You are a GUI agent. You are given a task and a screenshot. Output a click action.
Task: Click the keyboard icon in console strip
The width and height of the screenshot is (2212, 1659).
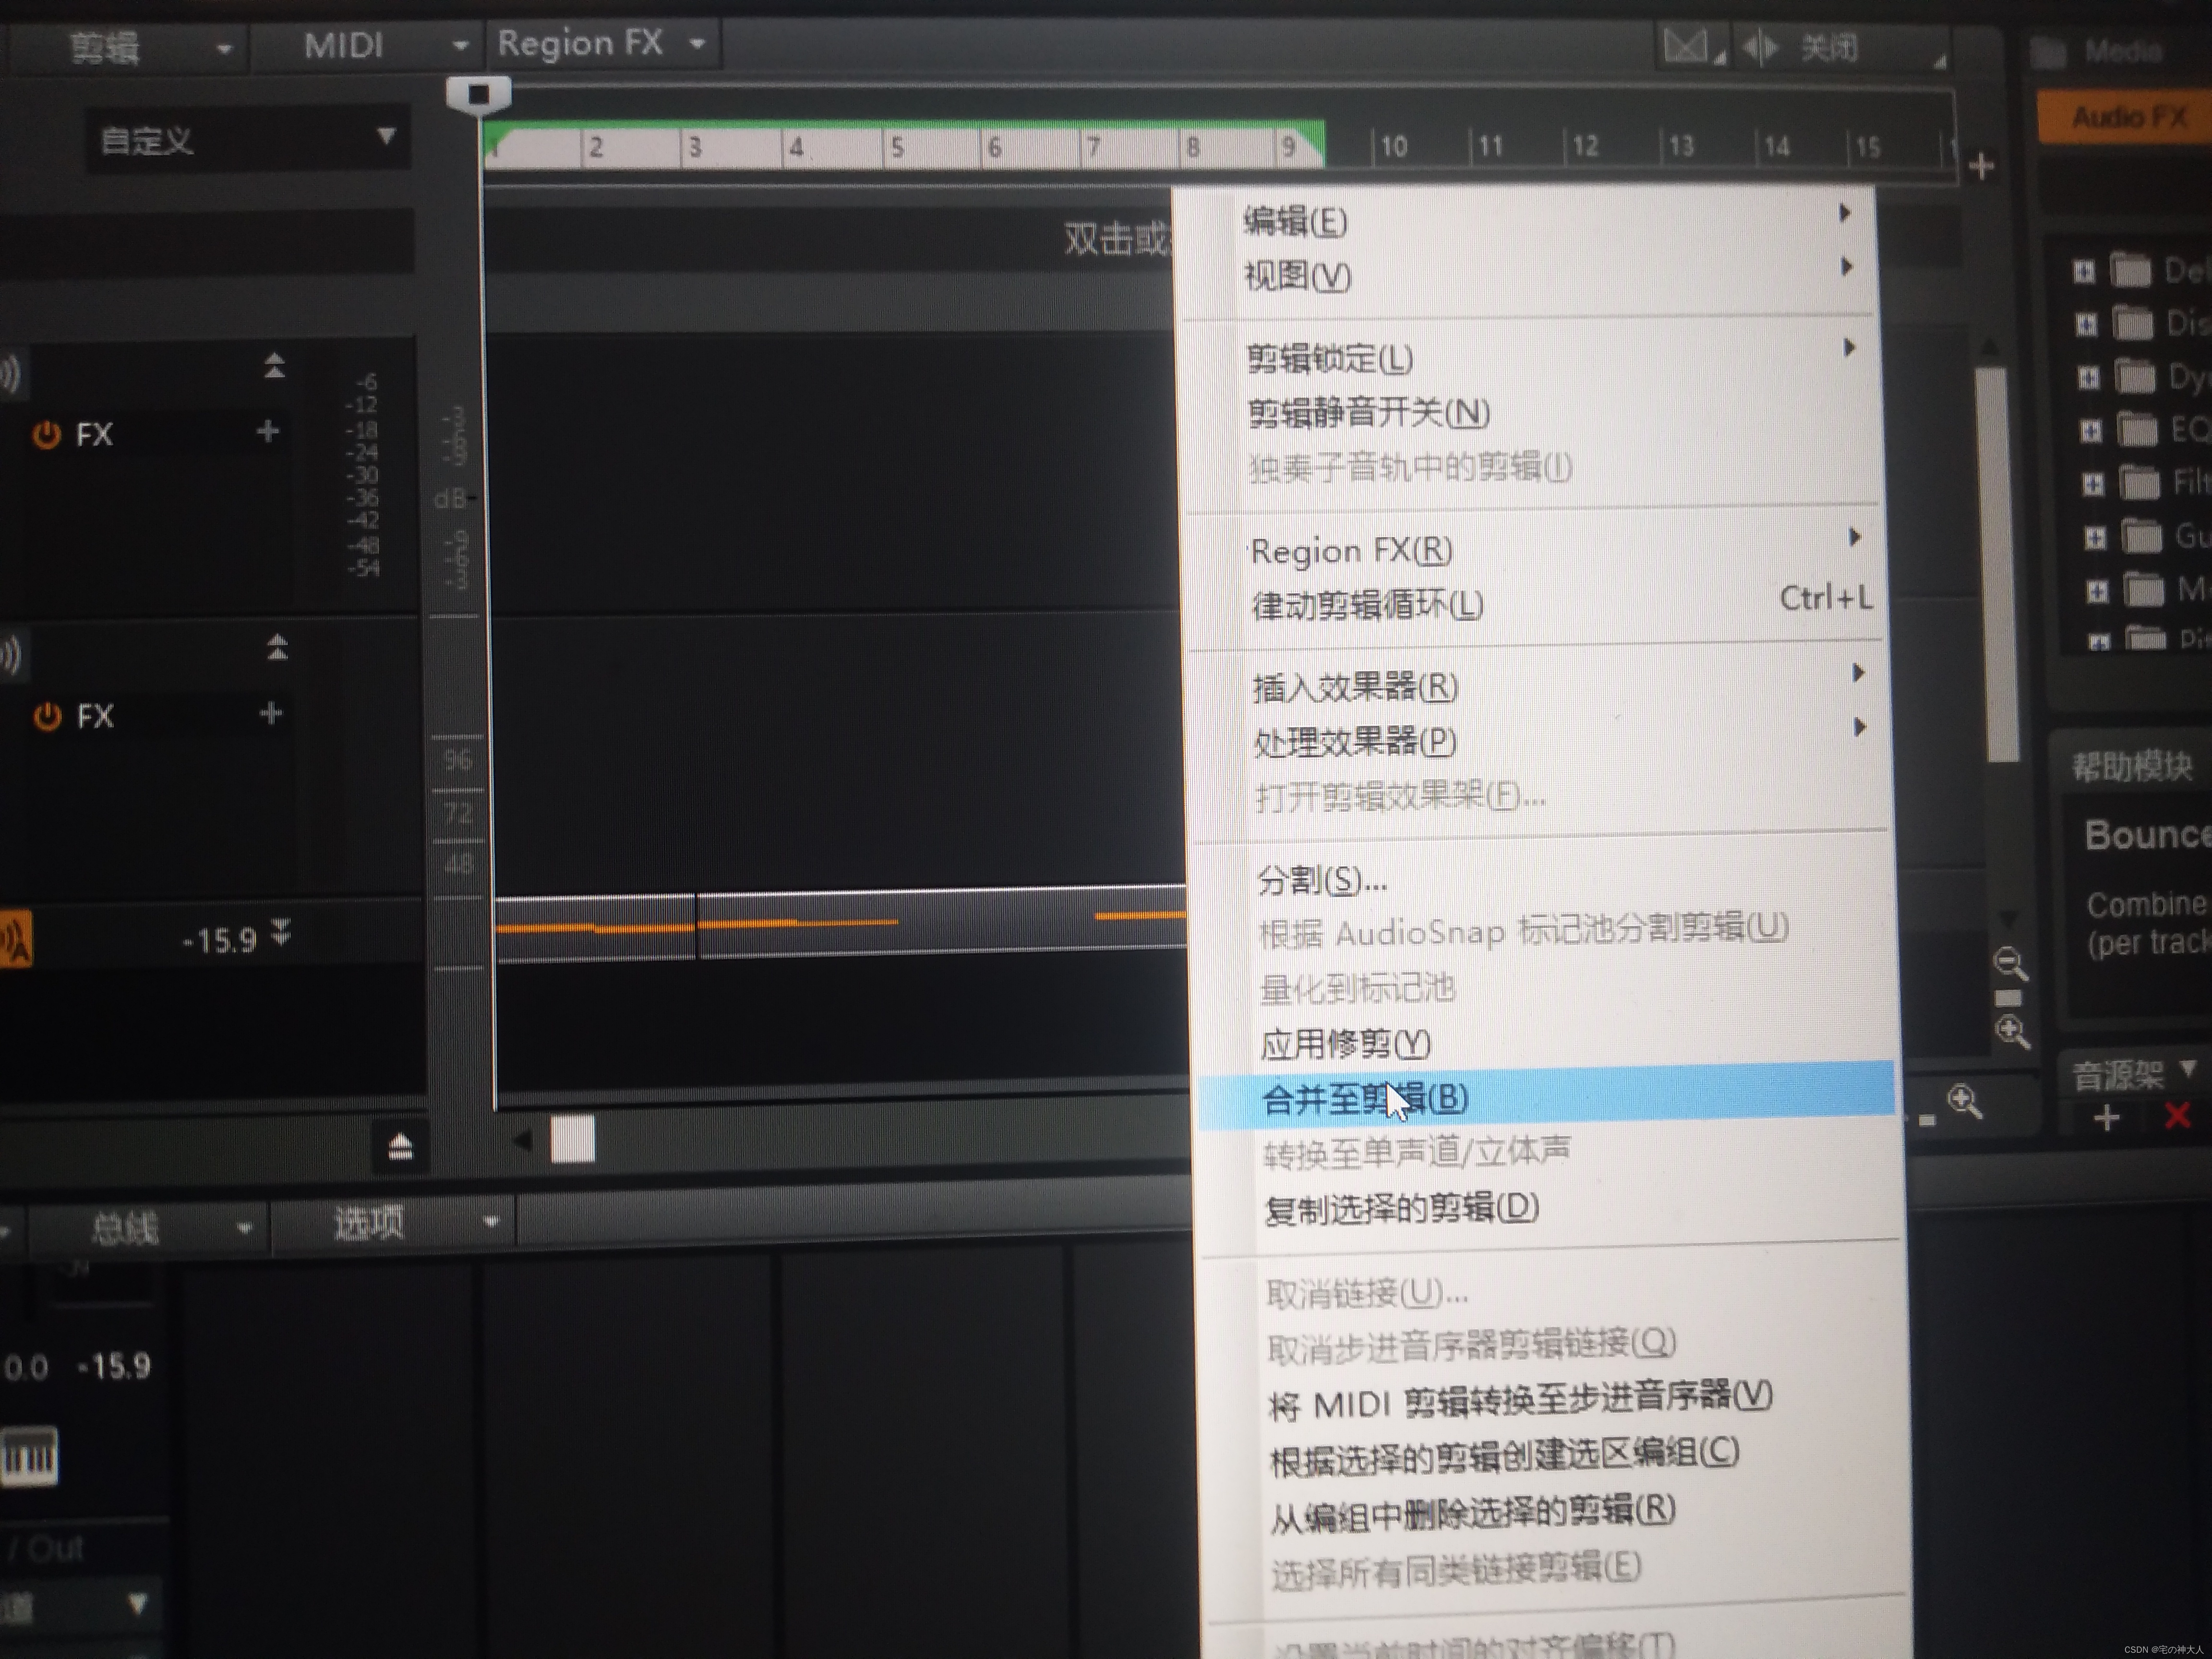point(30,1456)
